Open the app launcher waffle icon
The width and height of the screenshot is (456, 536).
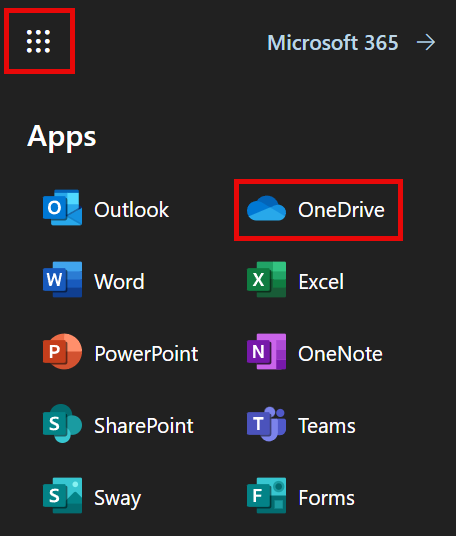pyautogui.click(x=38, y=41)
